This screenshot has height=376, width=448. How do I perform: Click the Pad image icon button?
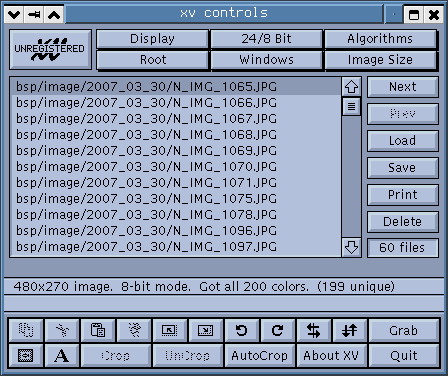tap(26, 355)
